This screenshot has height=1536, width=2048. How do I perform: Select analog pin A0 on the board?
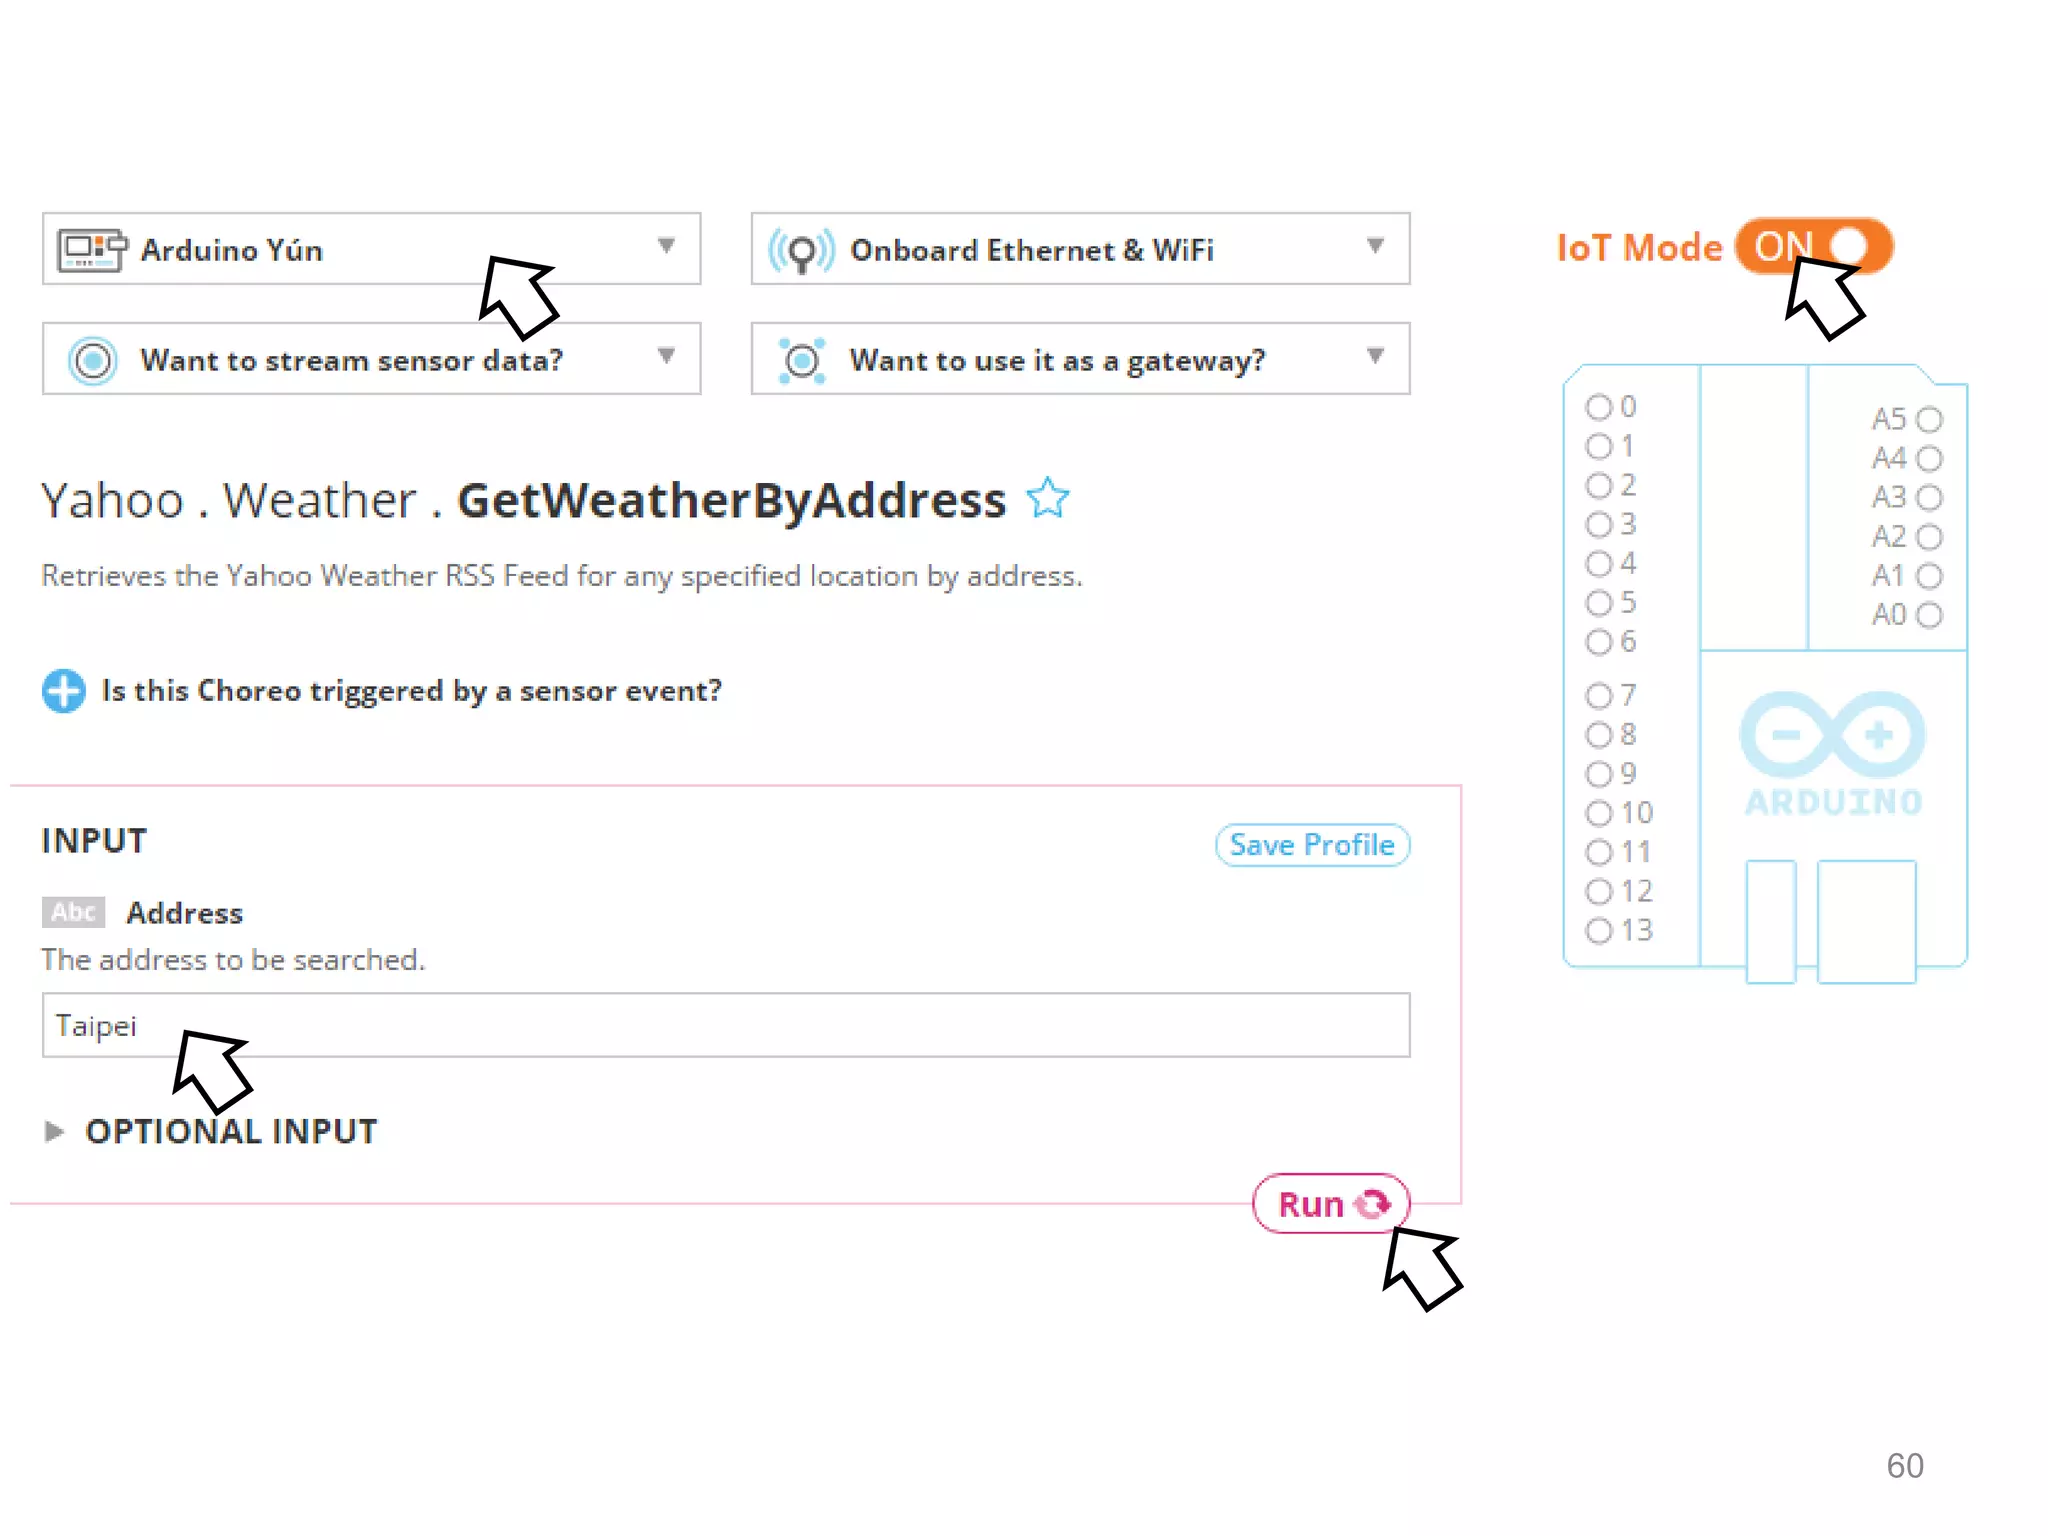click(x=1930, y=615)
